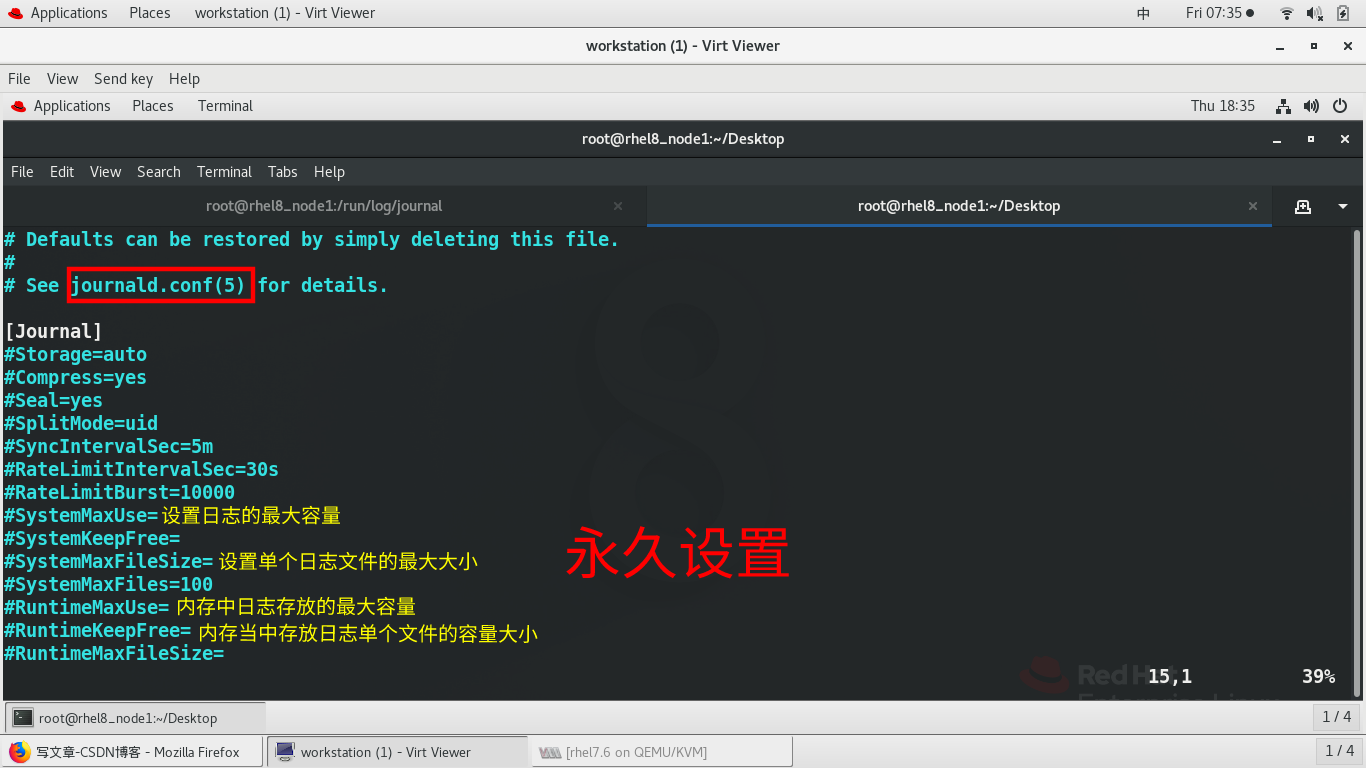Click workstation (1) - Virt Viewer app menu
Image resolution: width=1366 pixels, height=768 pixels.
click(285, 13)
